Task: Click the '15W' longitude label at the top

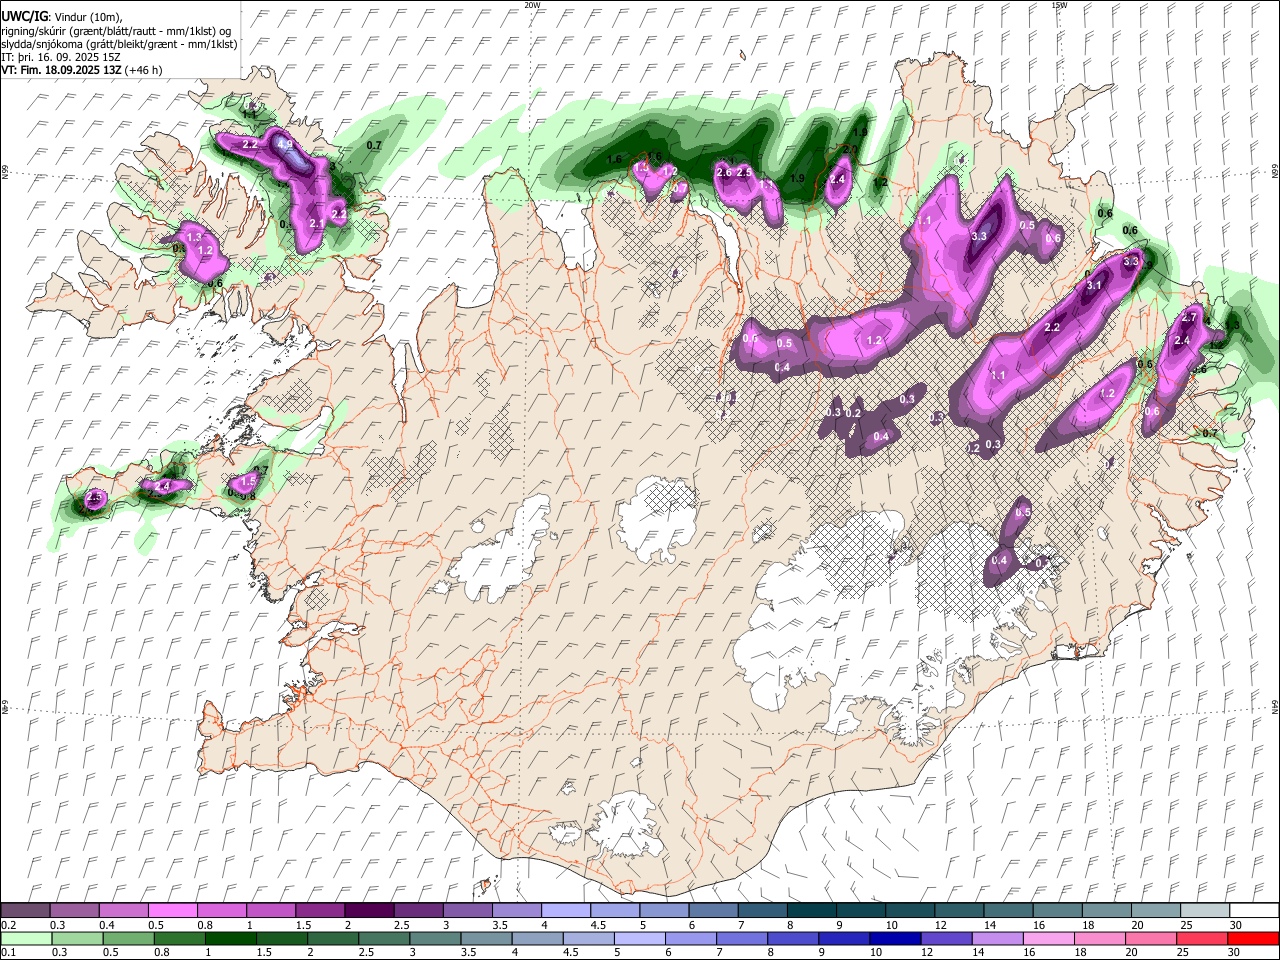Action: pyautogui.click(x=1059, y=5)
